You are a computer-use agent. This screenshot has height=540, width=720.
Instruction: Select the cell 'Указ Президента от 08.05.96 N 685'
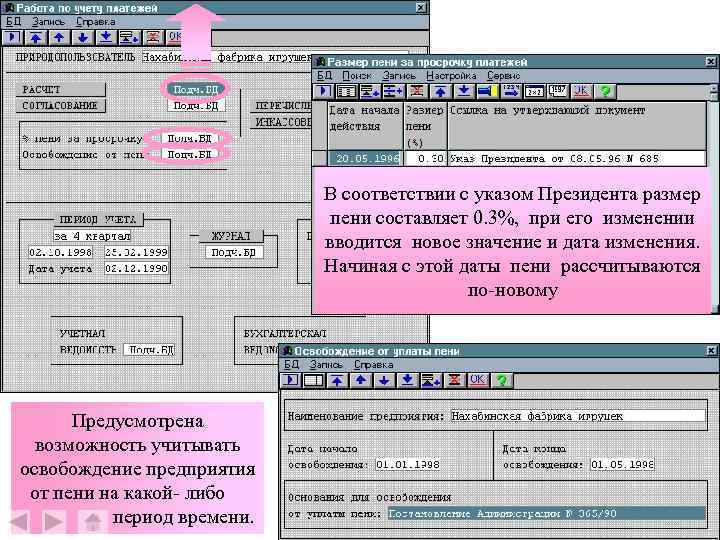tap(577, 158)
